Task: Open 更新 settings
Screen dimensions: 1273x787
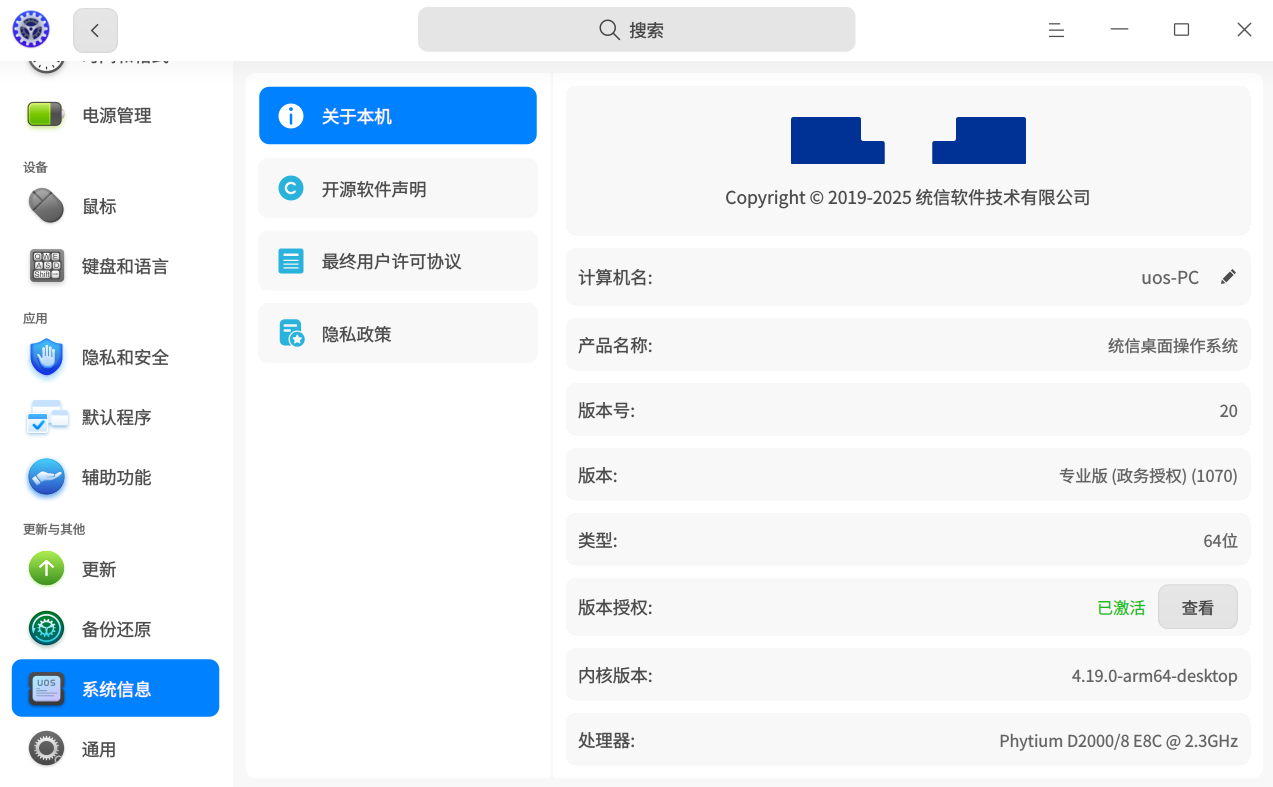Action: coord(115,569)
